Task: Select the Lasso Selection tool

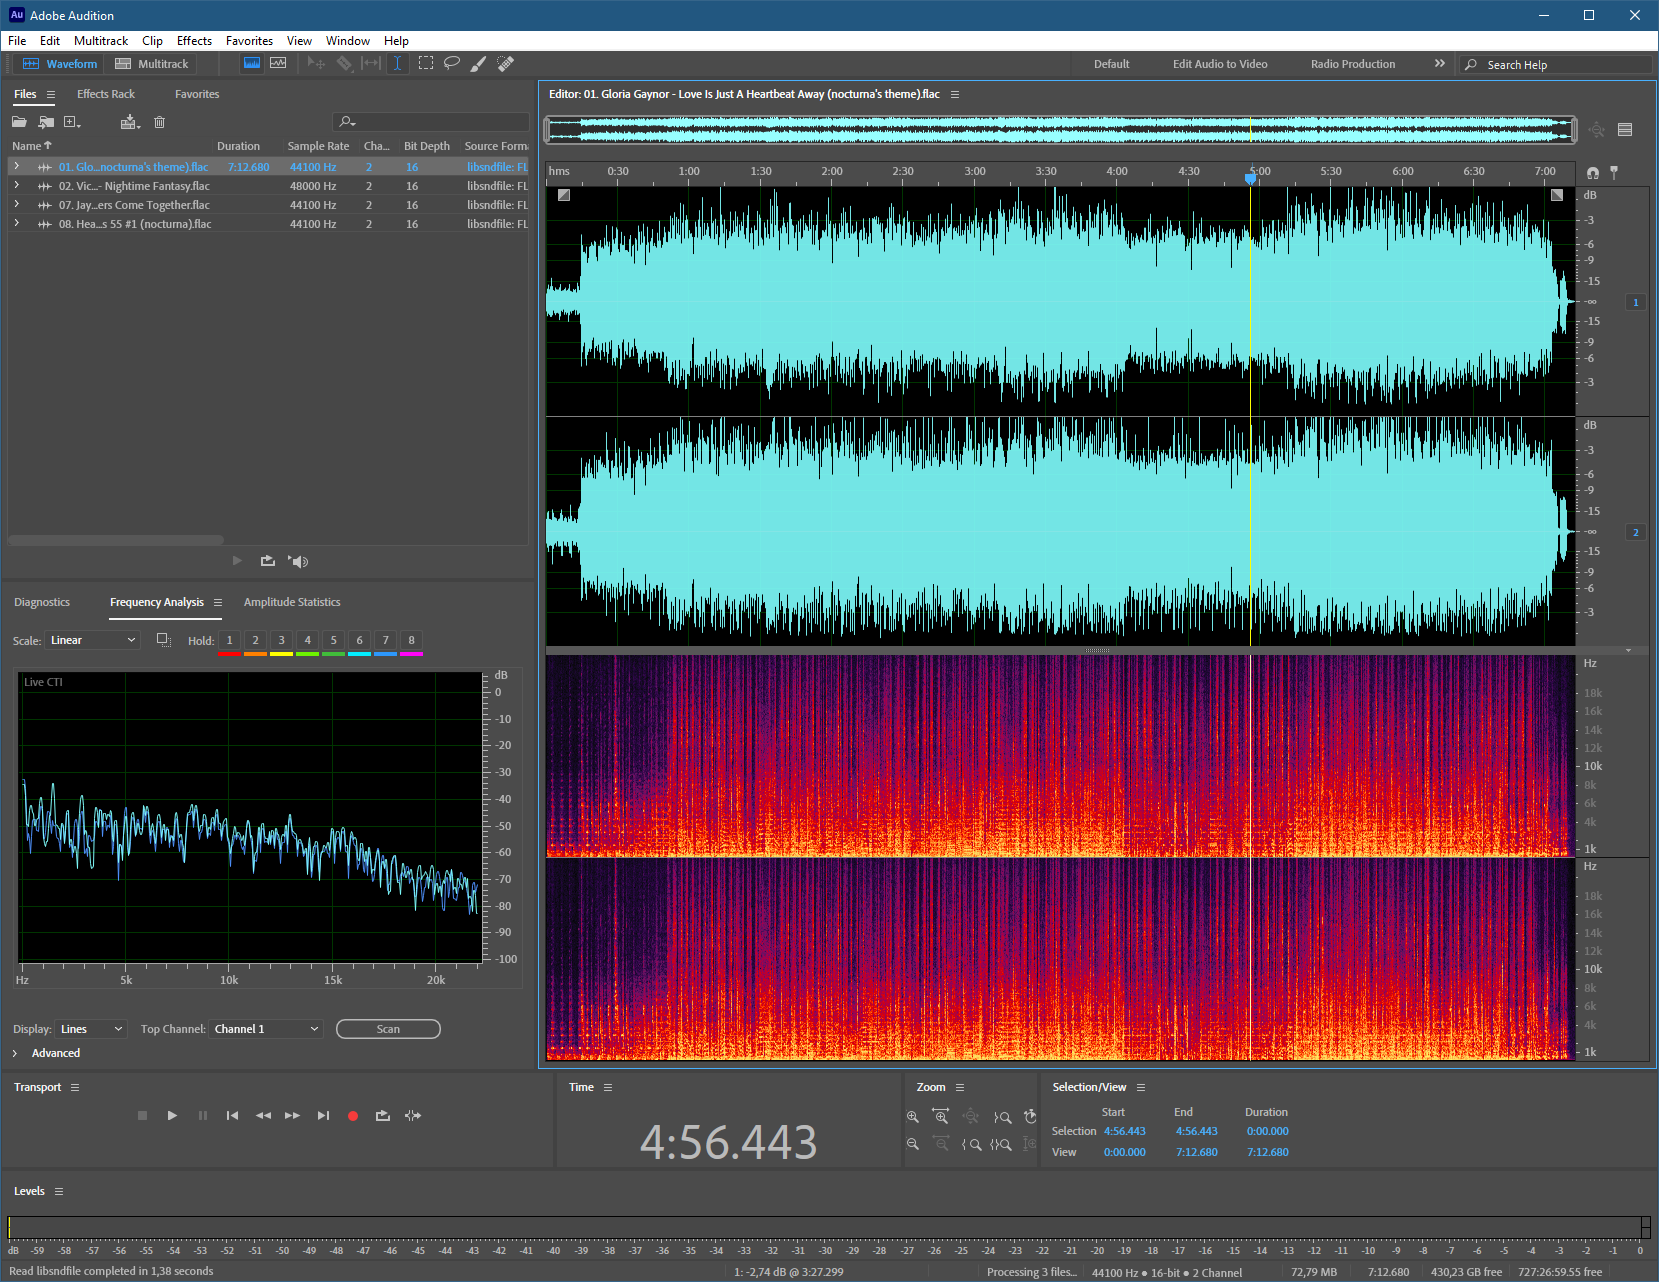Action: (452, 63)
